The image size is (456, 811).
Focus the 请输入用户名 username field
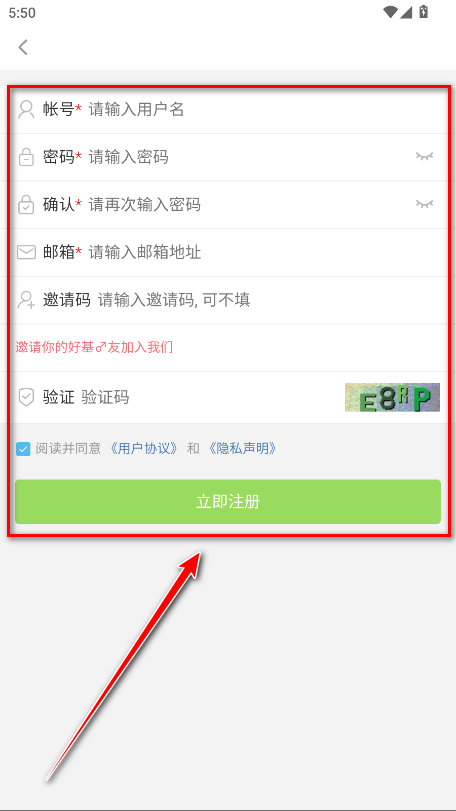coord(266,109)
